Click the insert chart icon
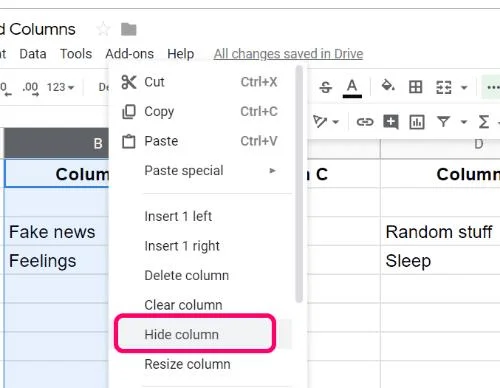The height and width of the screenshot is (388, 500). (x=417, y=122)
